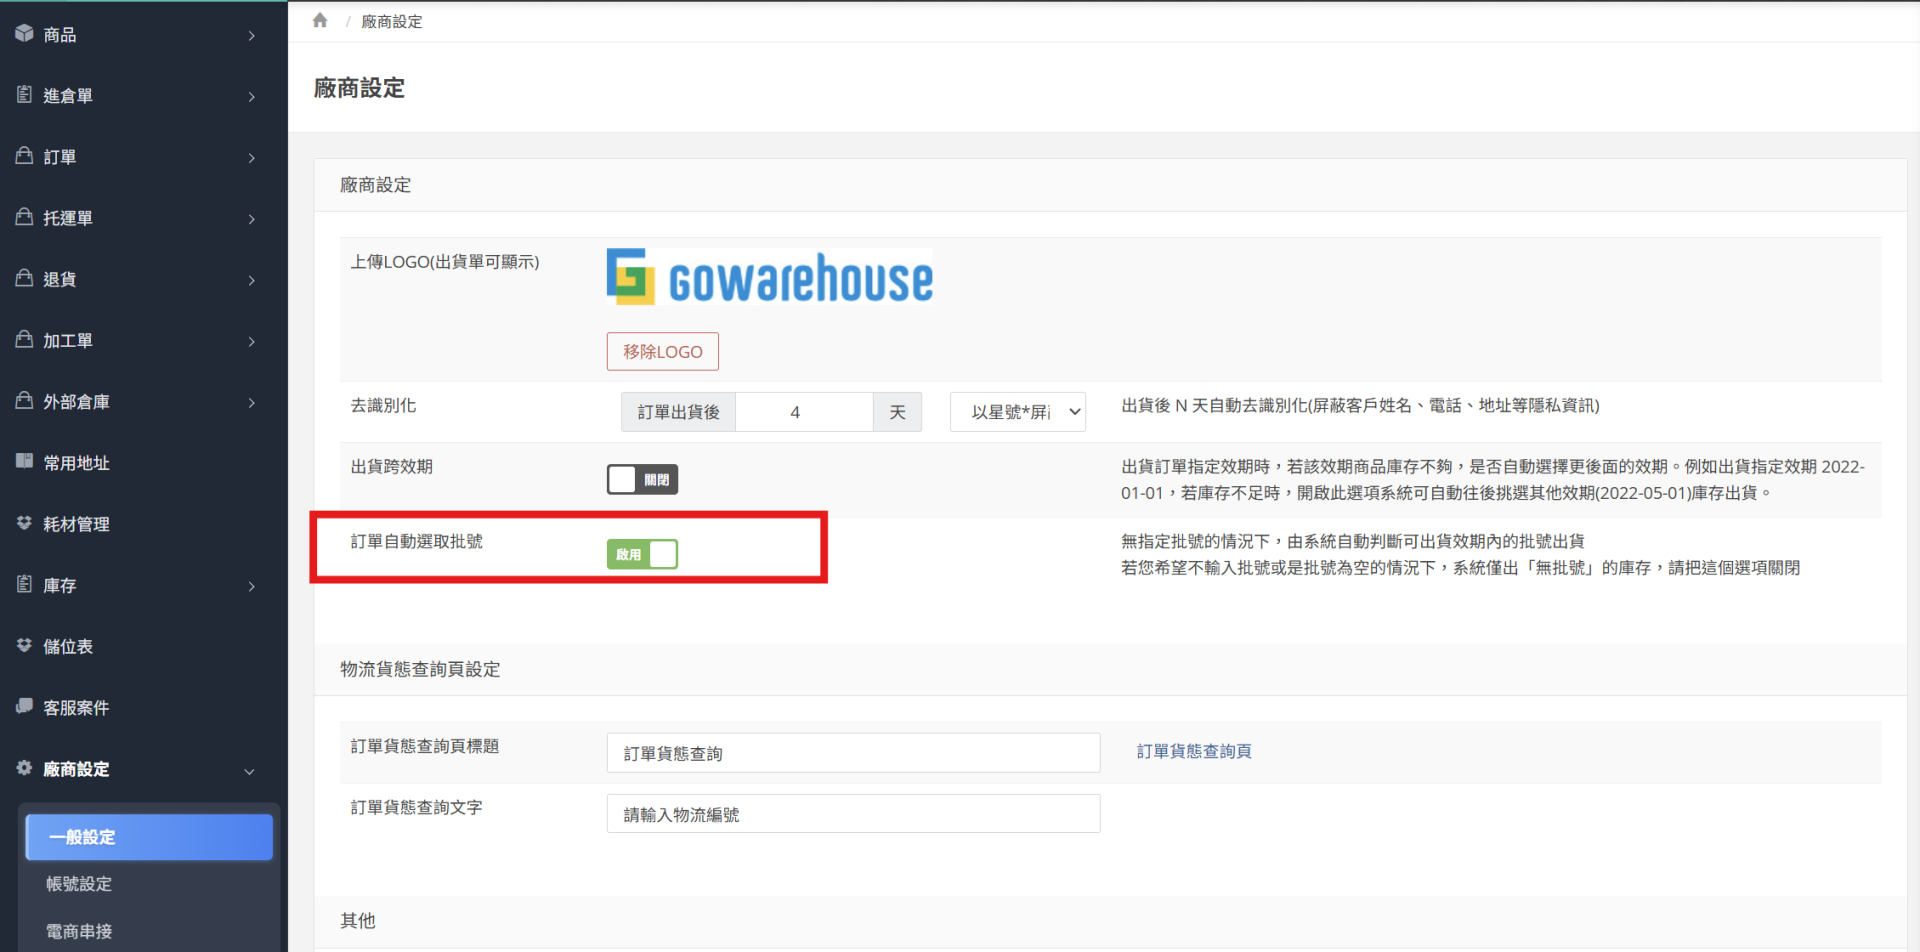Click the 商品 box icon in sidebar
This screenshot has height=952, width=1920.
[x=24, y=34]
